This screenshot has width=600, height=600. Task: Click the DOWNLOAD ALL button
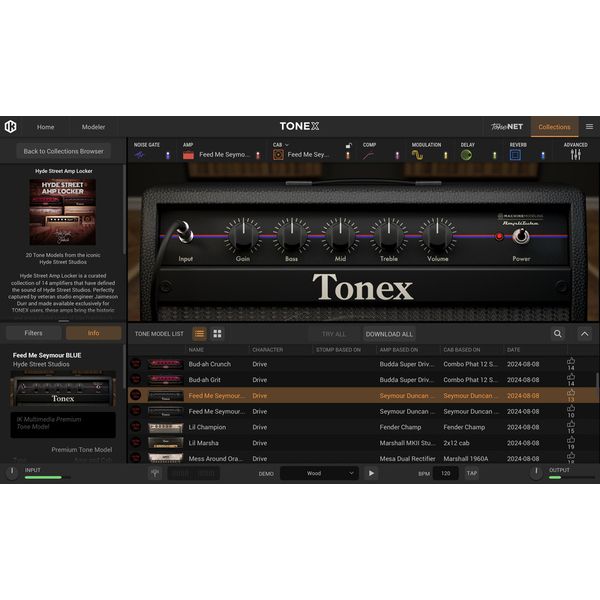point(389,334)
